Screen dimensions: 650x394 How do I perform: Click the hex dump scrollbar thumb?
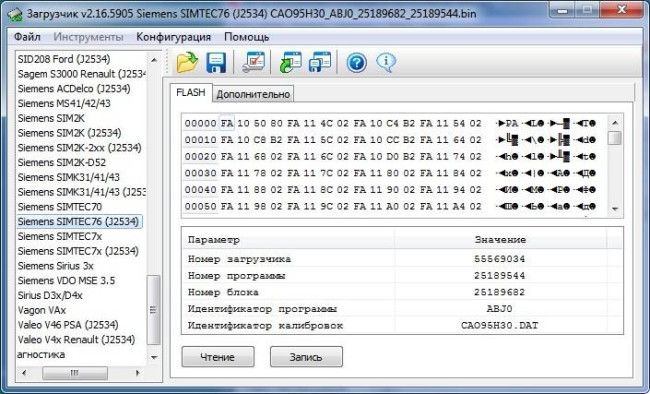pos(615,138)
